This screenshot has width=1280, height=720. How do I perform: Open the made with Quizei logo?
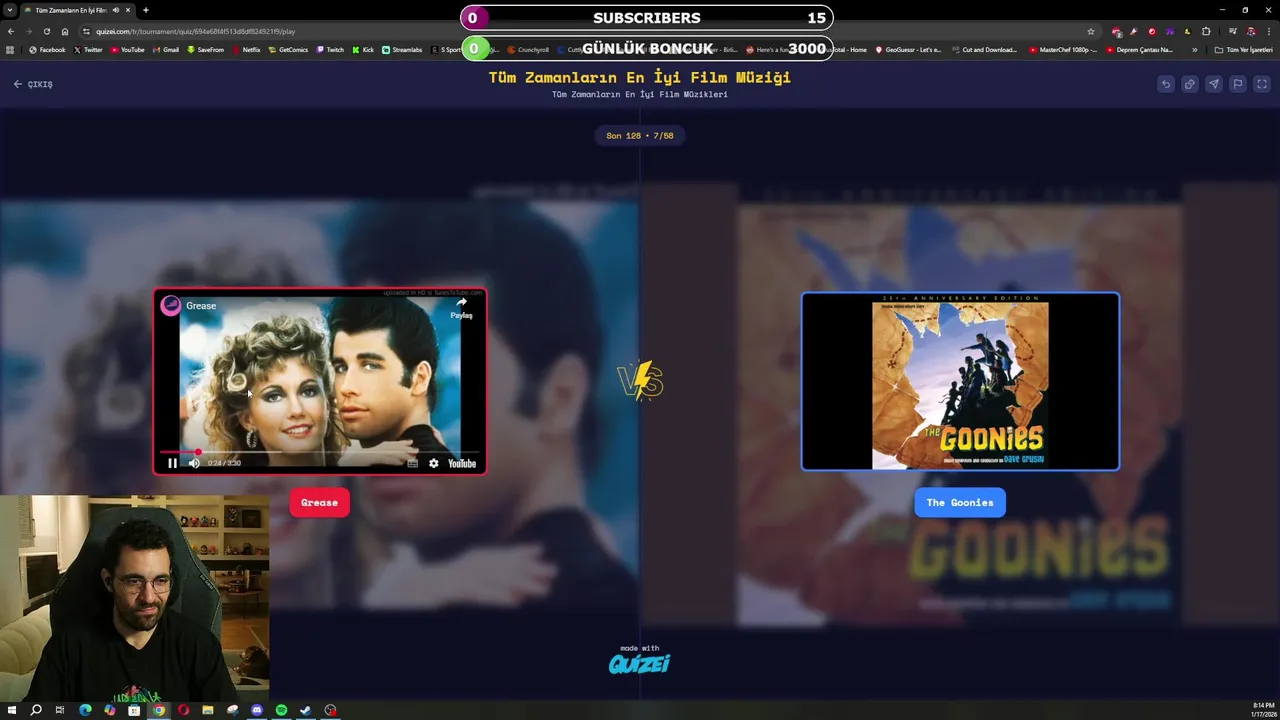coord(640,660)
